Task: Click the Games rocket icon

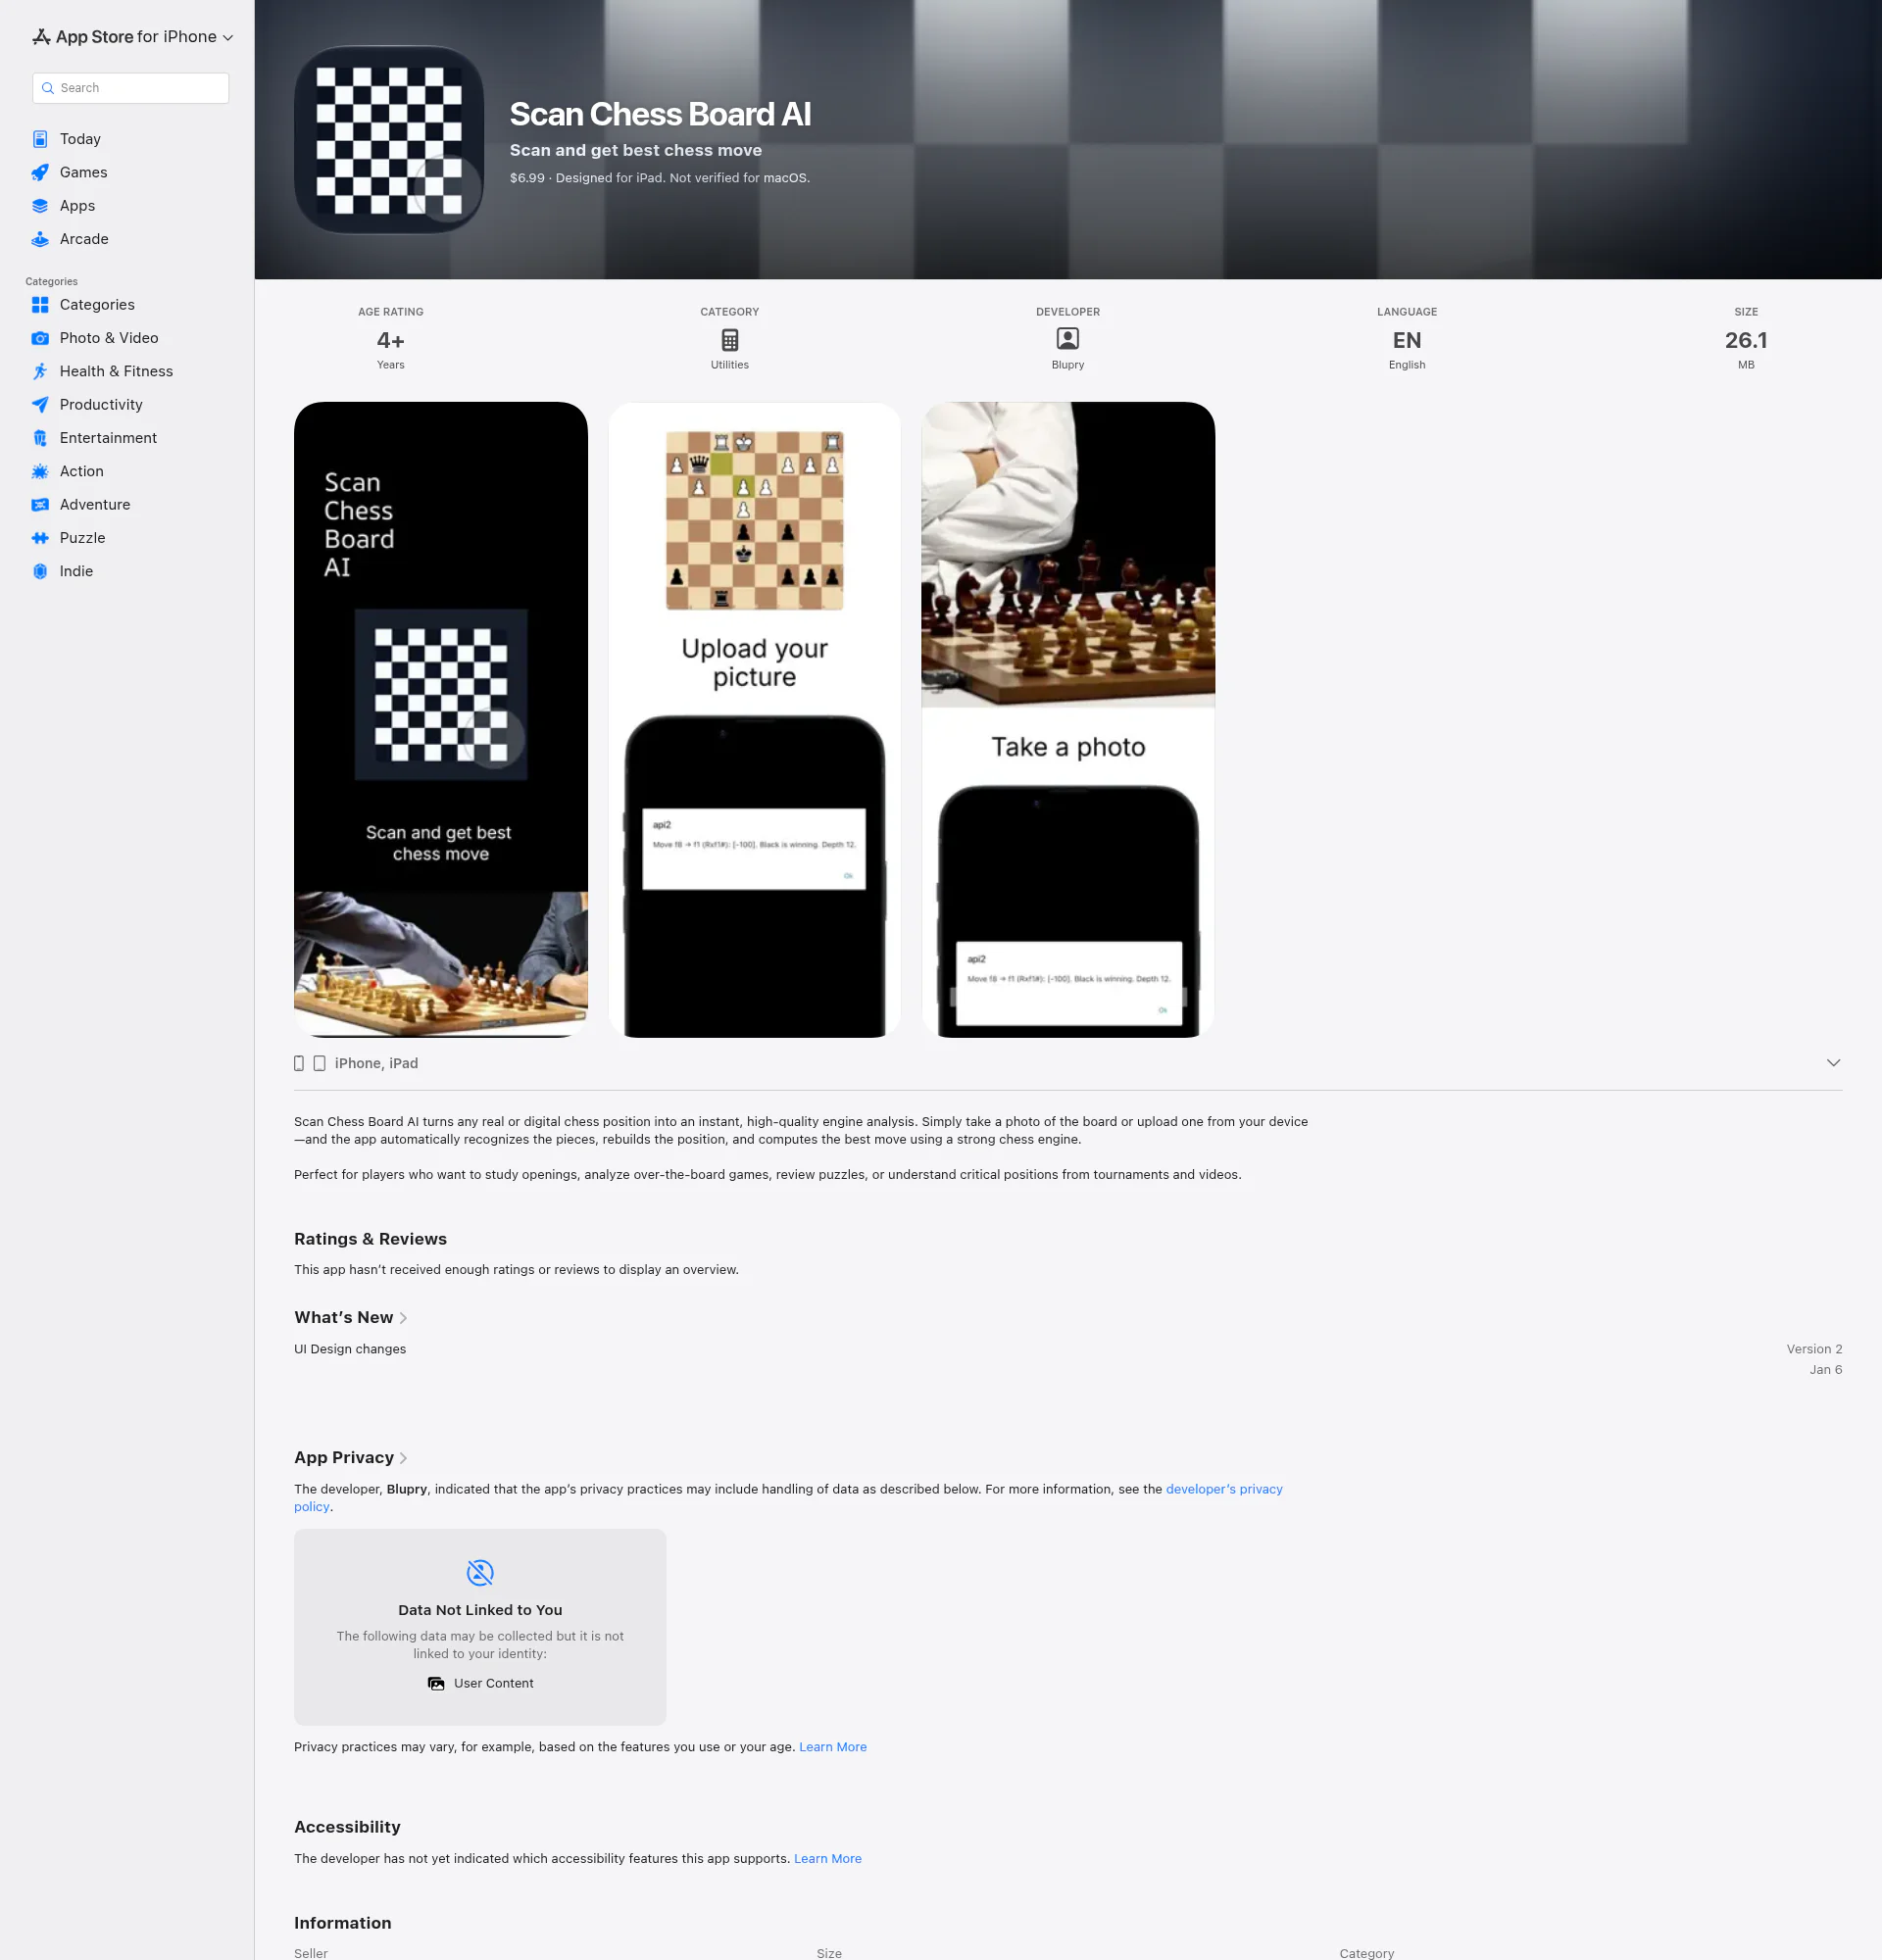Action: click(x=40, y=172)
